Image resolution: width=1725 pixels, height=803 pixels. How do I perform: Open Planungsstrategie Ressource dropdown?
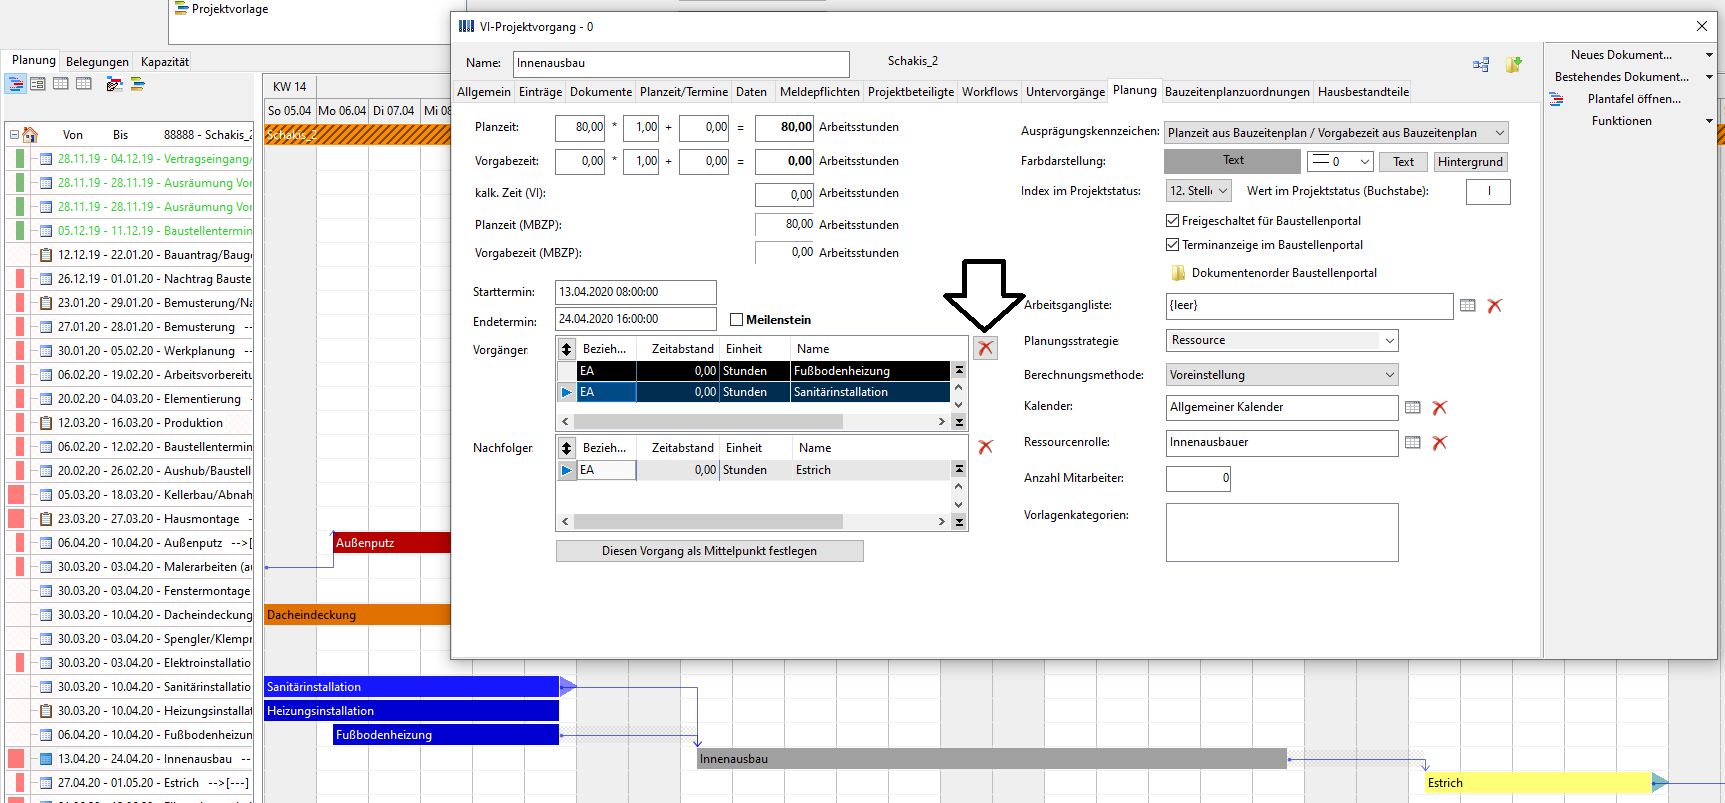[1389, 341]
